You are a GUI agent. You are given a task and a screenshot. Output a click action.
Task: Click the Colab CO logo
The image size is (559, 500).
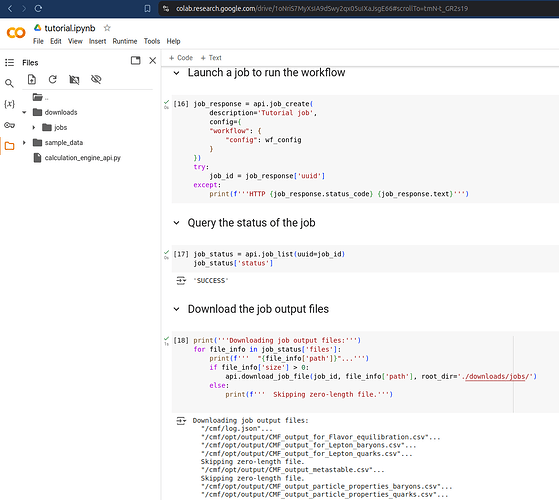pyautogui.click(x=16, y=33)
